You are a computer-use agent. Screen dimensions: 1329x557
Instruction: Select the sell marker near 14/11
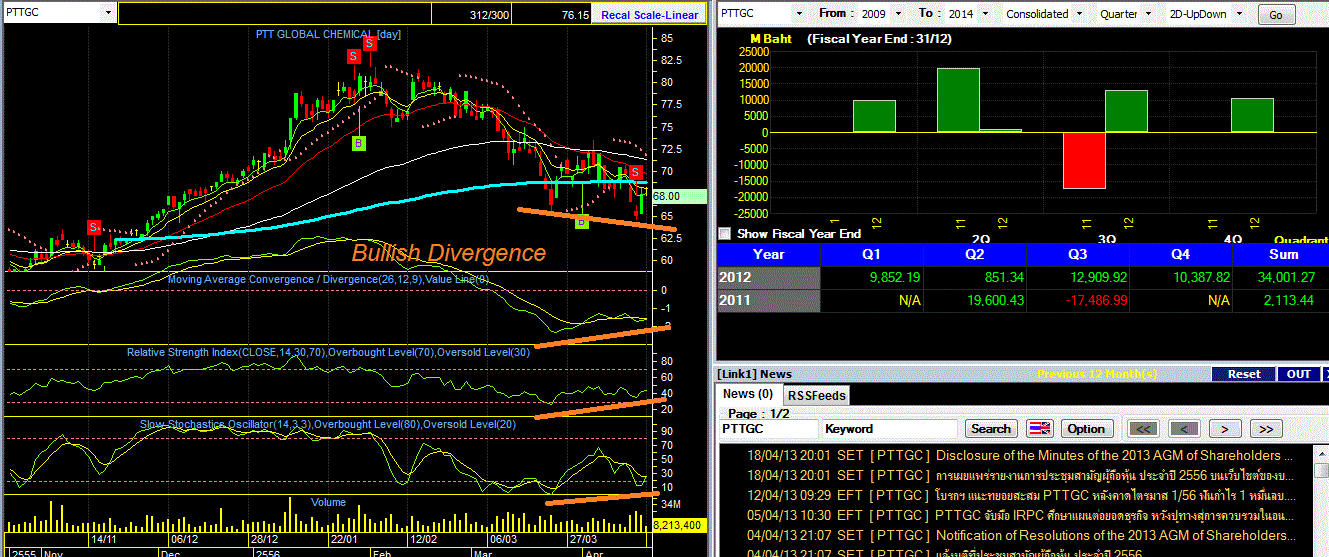[94, 227]
